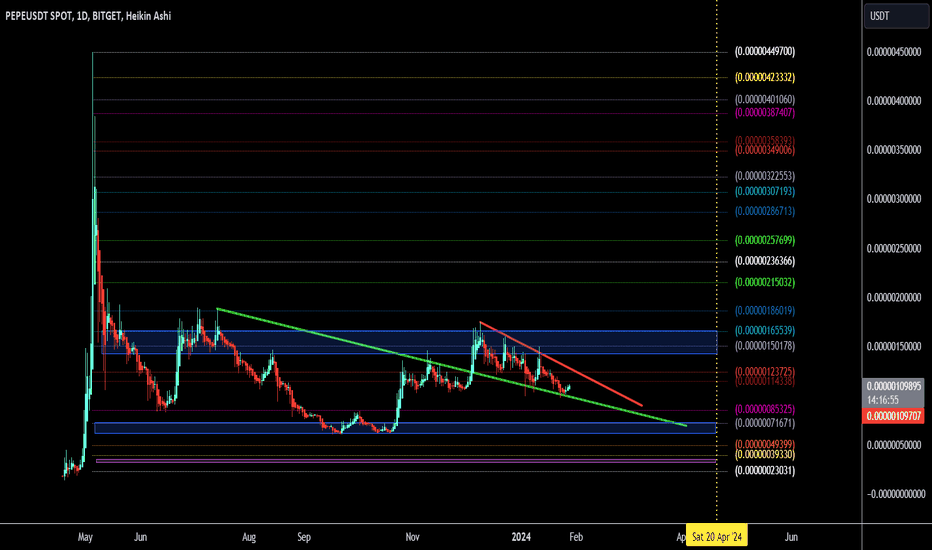Click the magenta fib label 0.00000085325
Viewport: 932px width, 550px height.
(x=764, y=409)
